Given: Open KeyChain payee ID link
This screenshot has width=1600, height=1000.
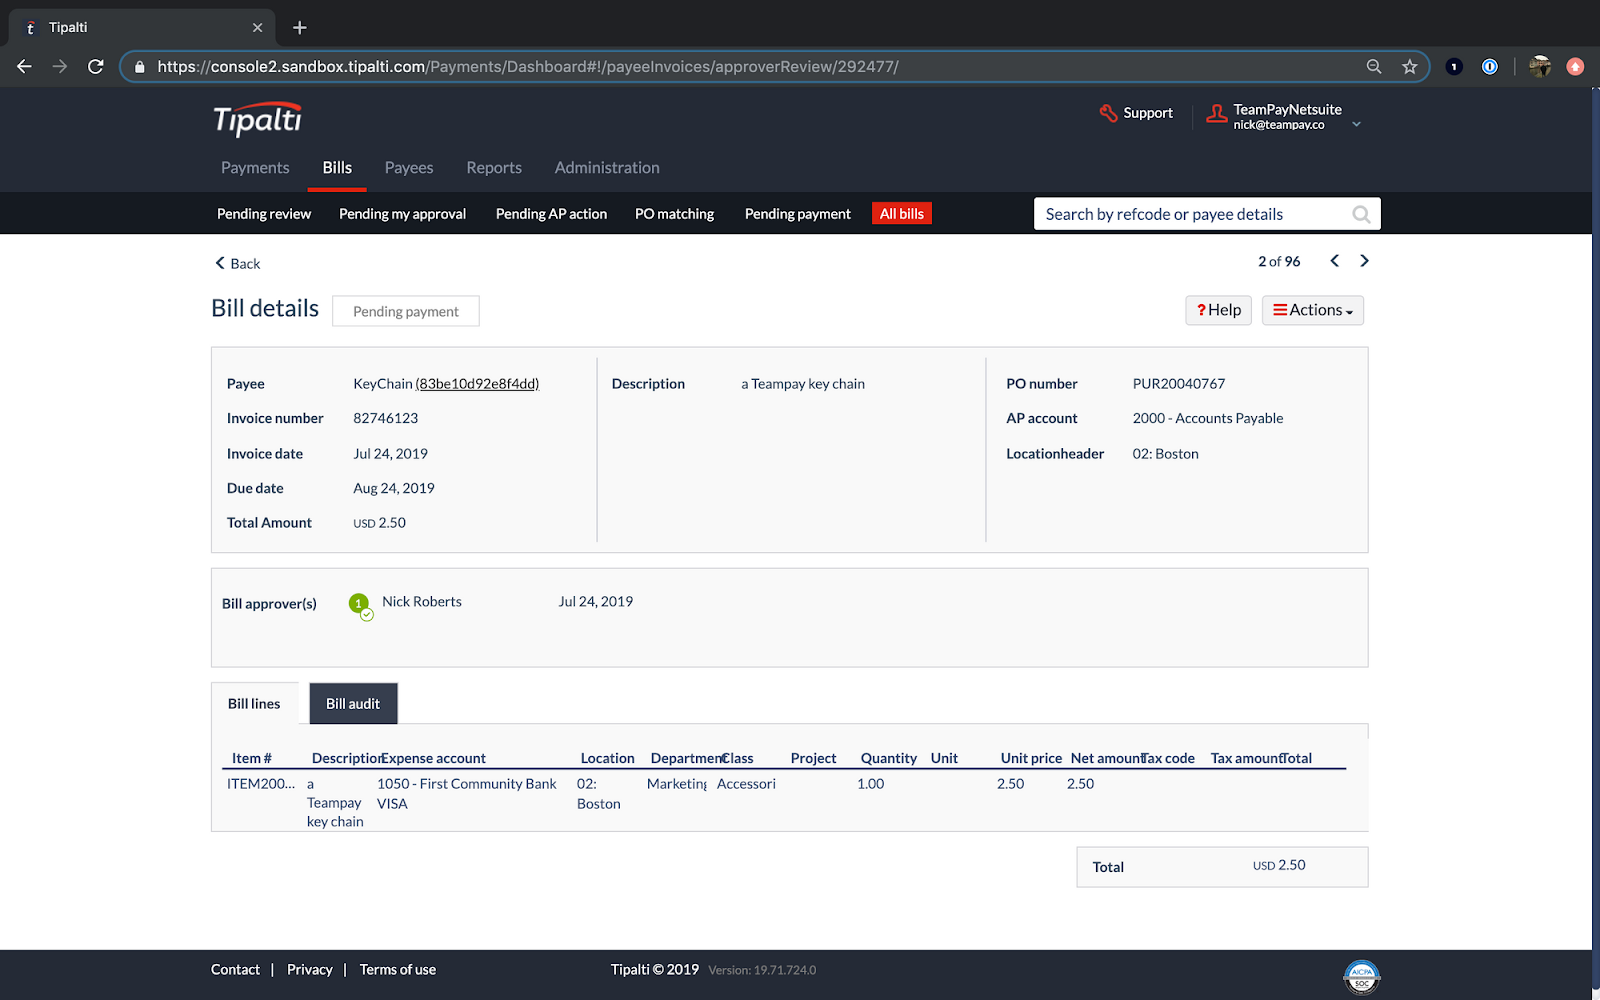Looking at the screenshot, I should point(477,384).
